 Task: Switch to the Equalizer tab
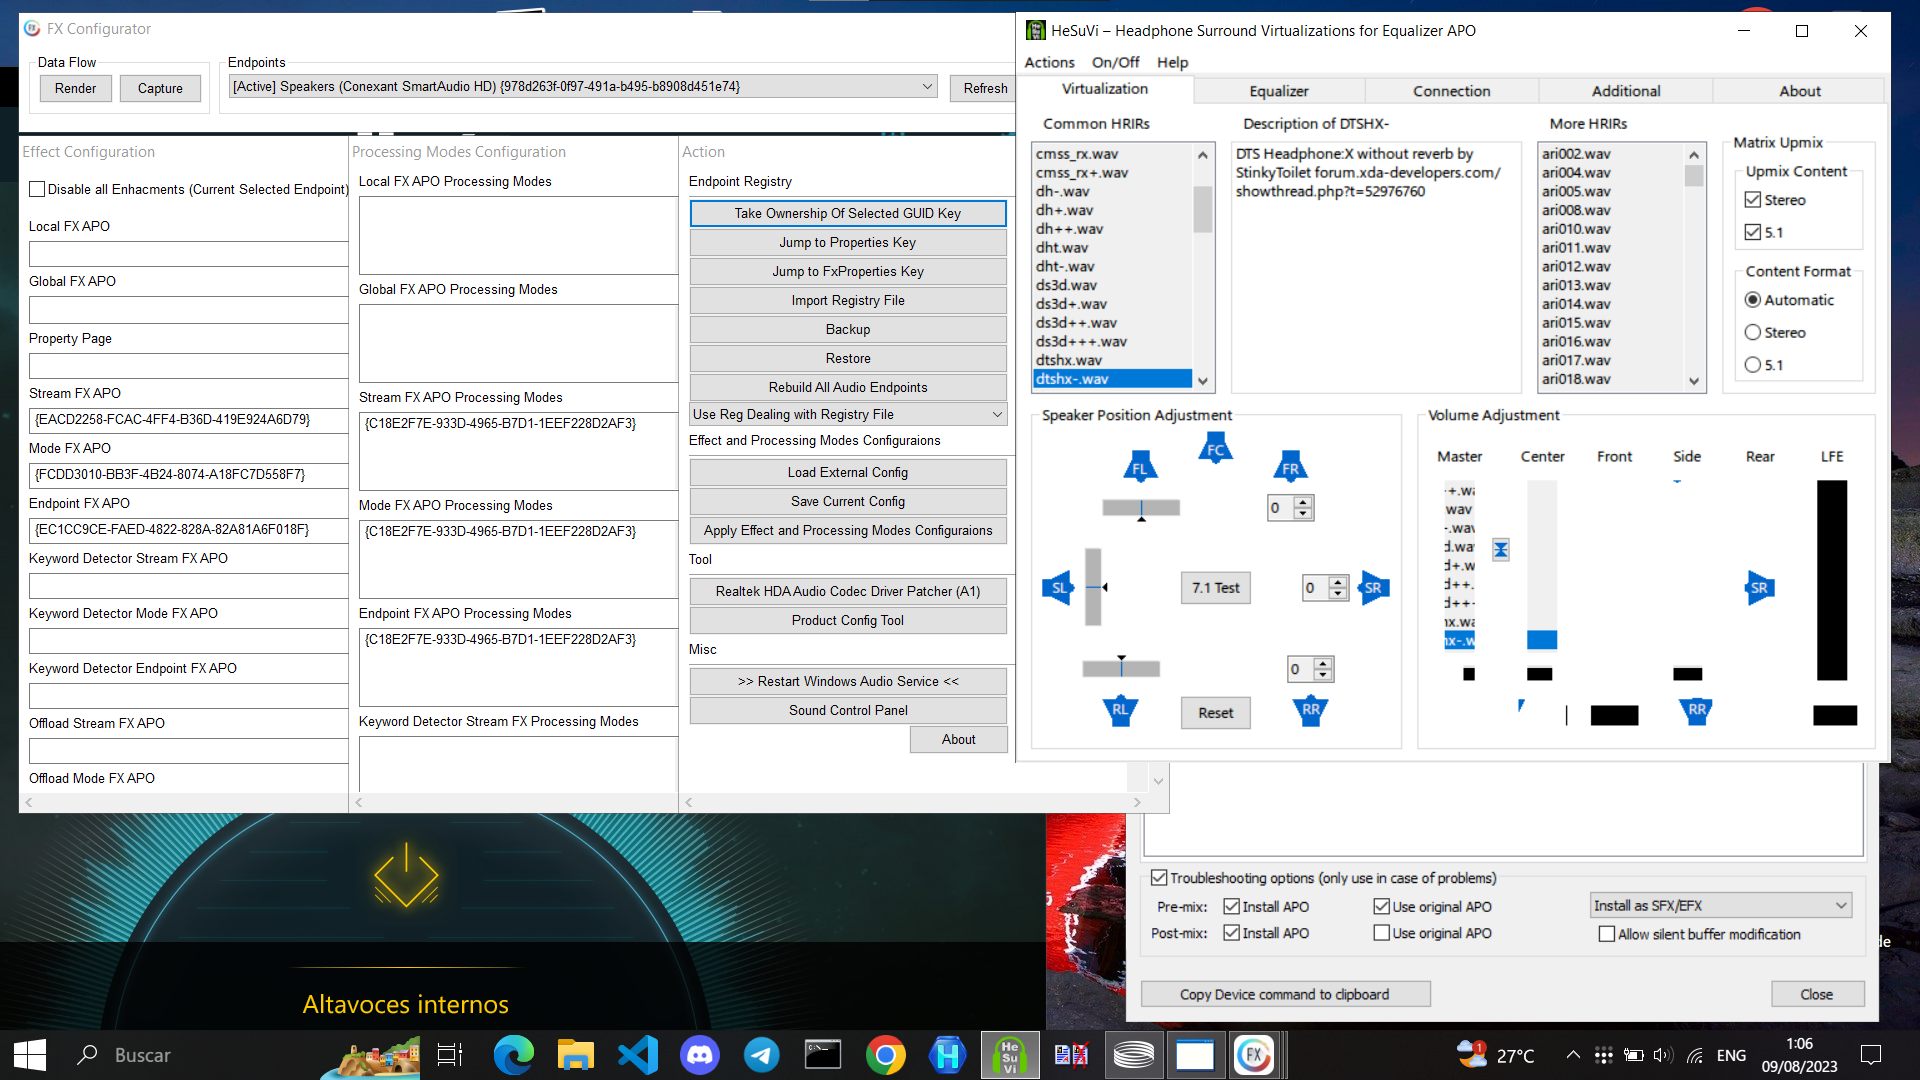coord(1279,91)
